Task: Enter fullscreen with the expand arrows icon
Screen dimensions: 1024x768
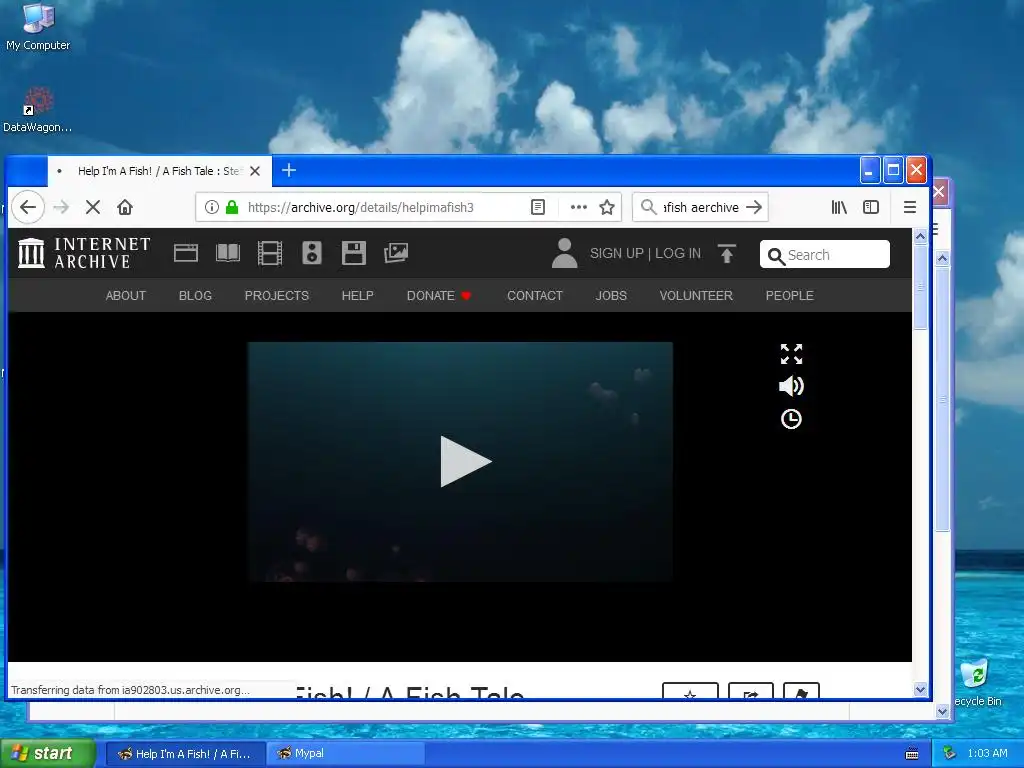Action: point(792,354)
